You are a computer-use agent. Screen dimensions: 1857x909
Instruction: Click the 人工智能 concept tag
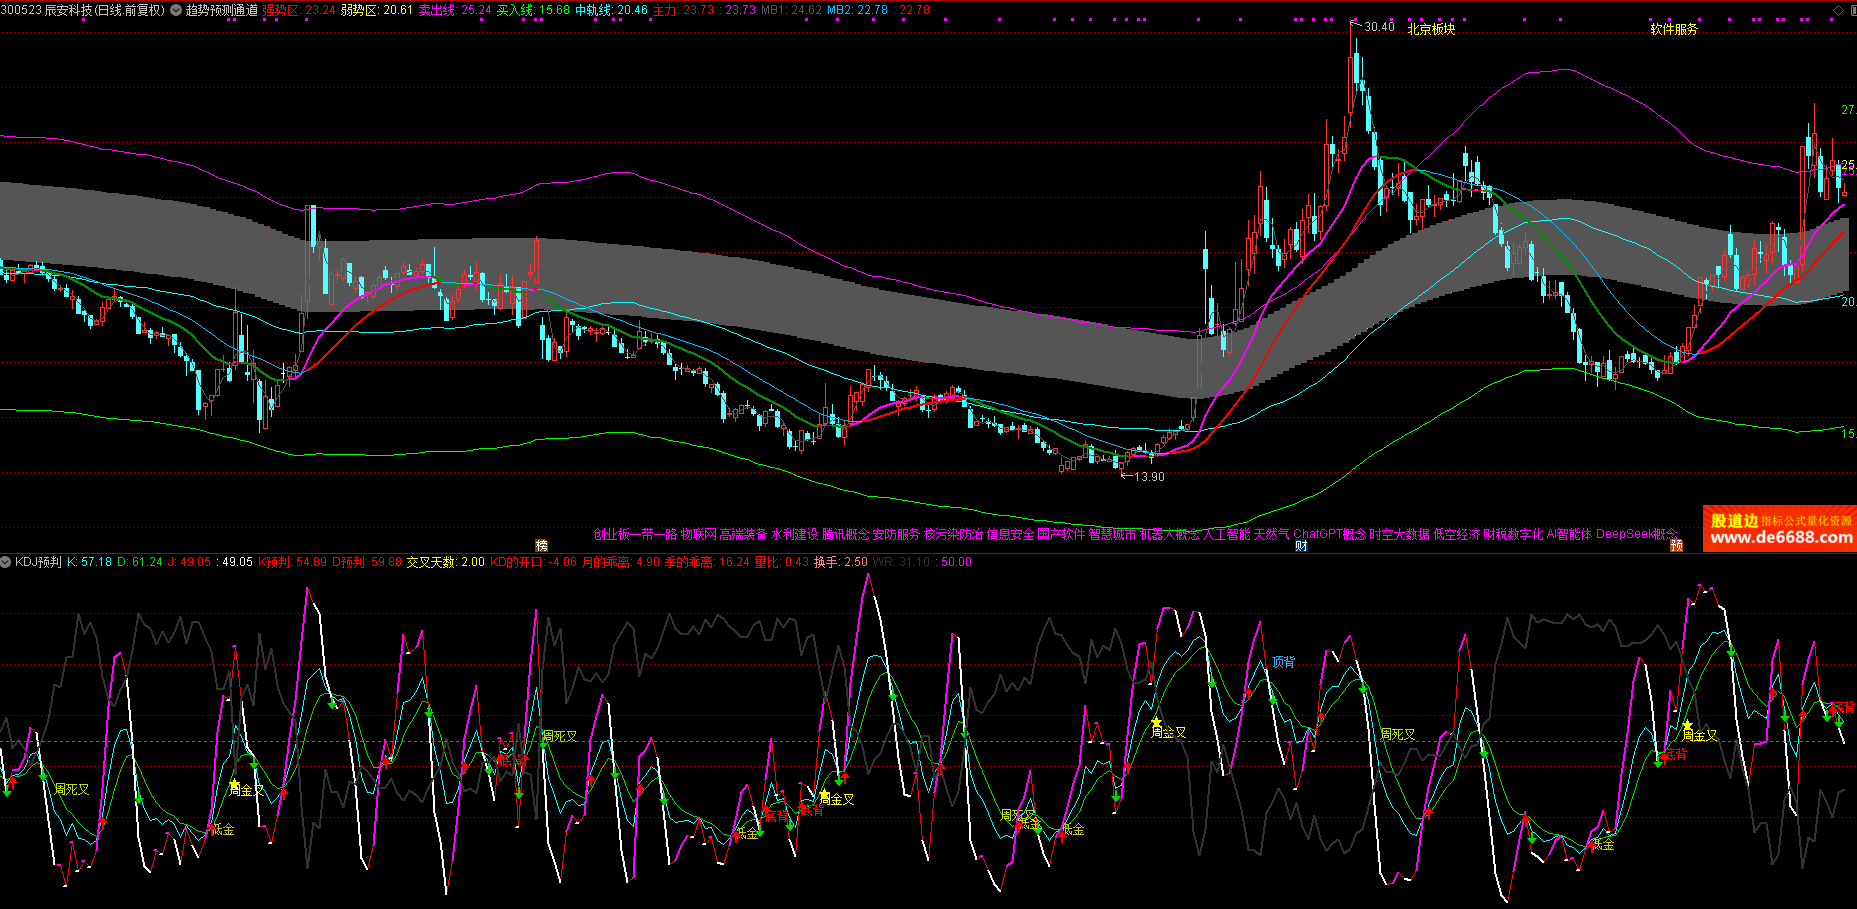[1226, 534]
